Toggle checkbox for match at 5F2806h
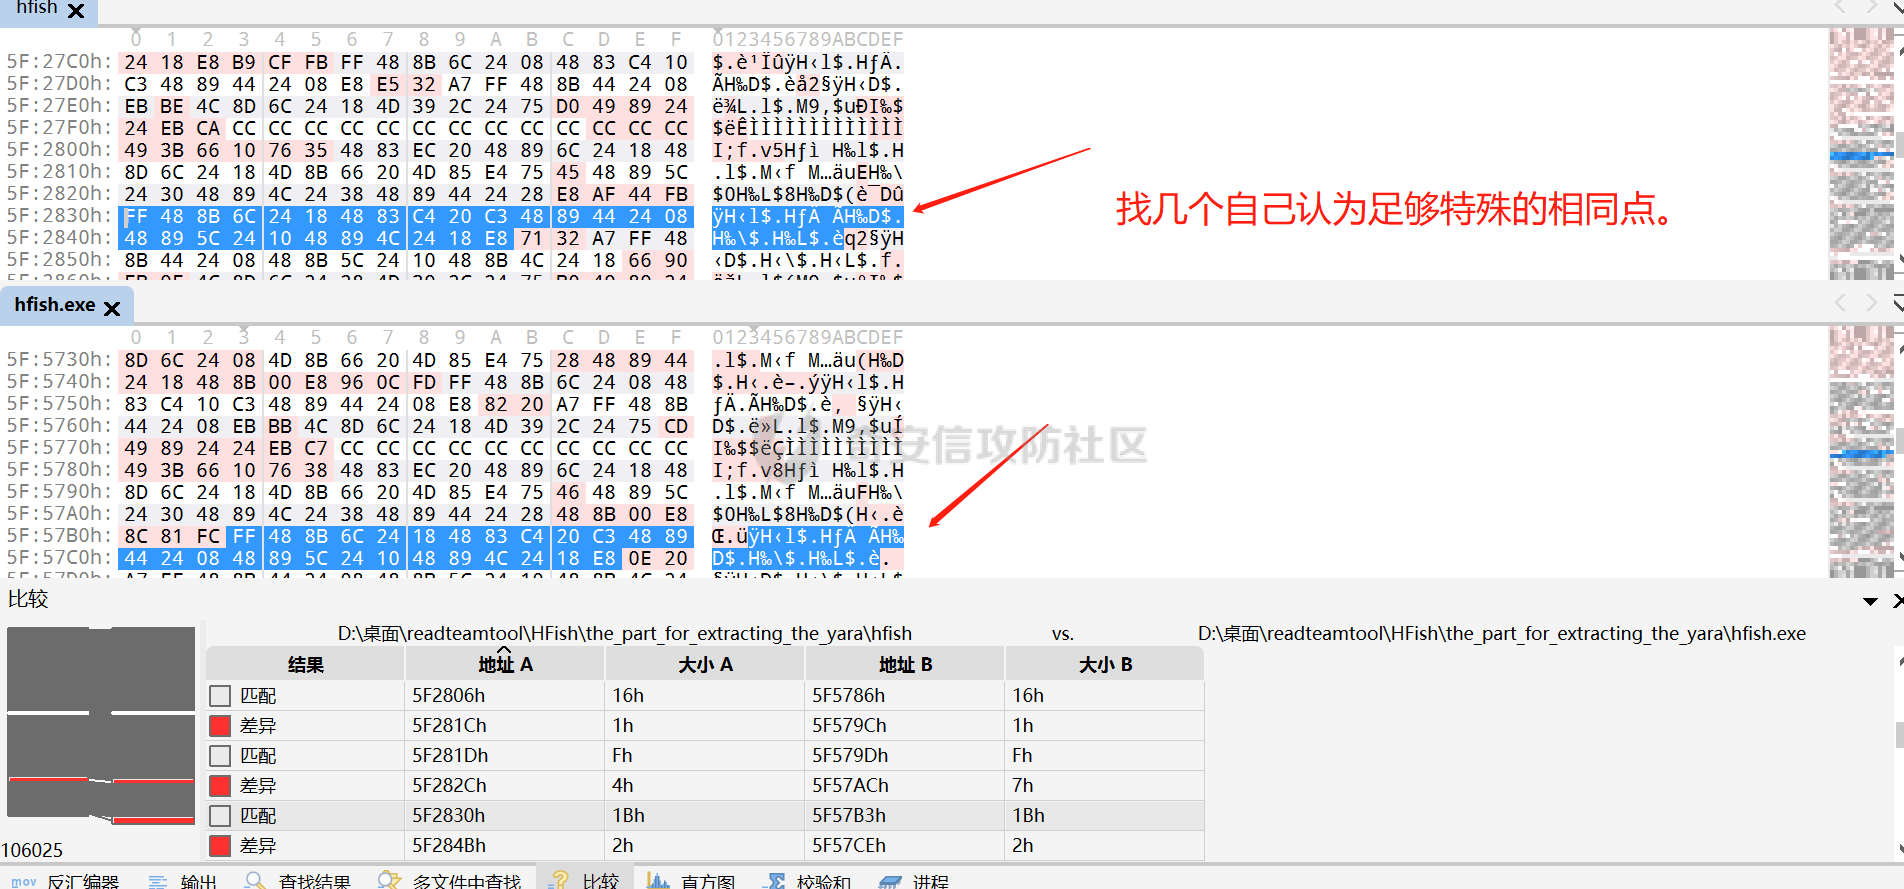 220,696
